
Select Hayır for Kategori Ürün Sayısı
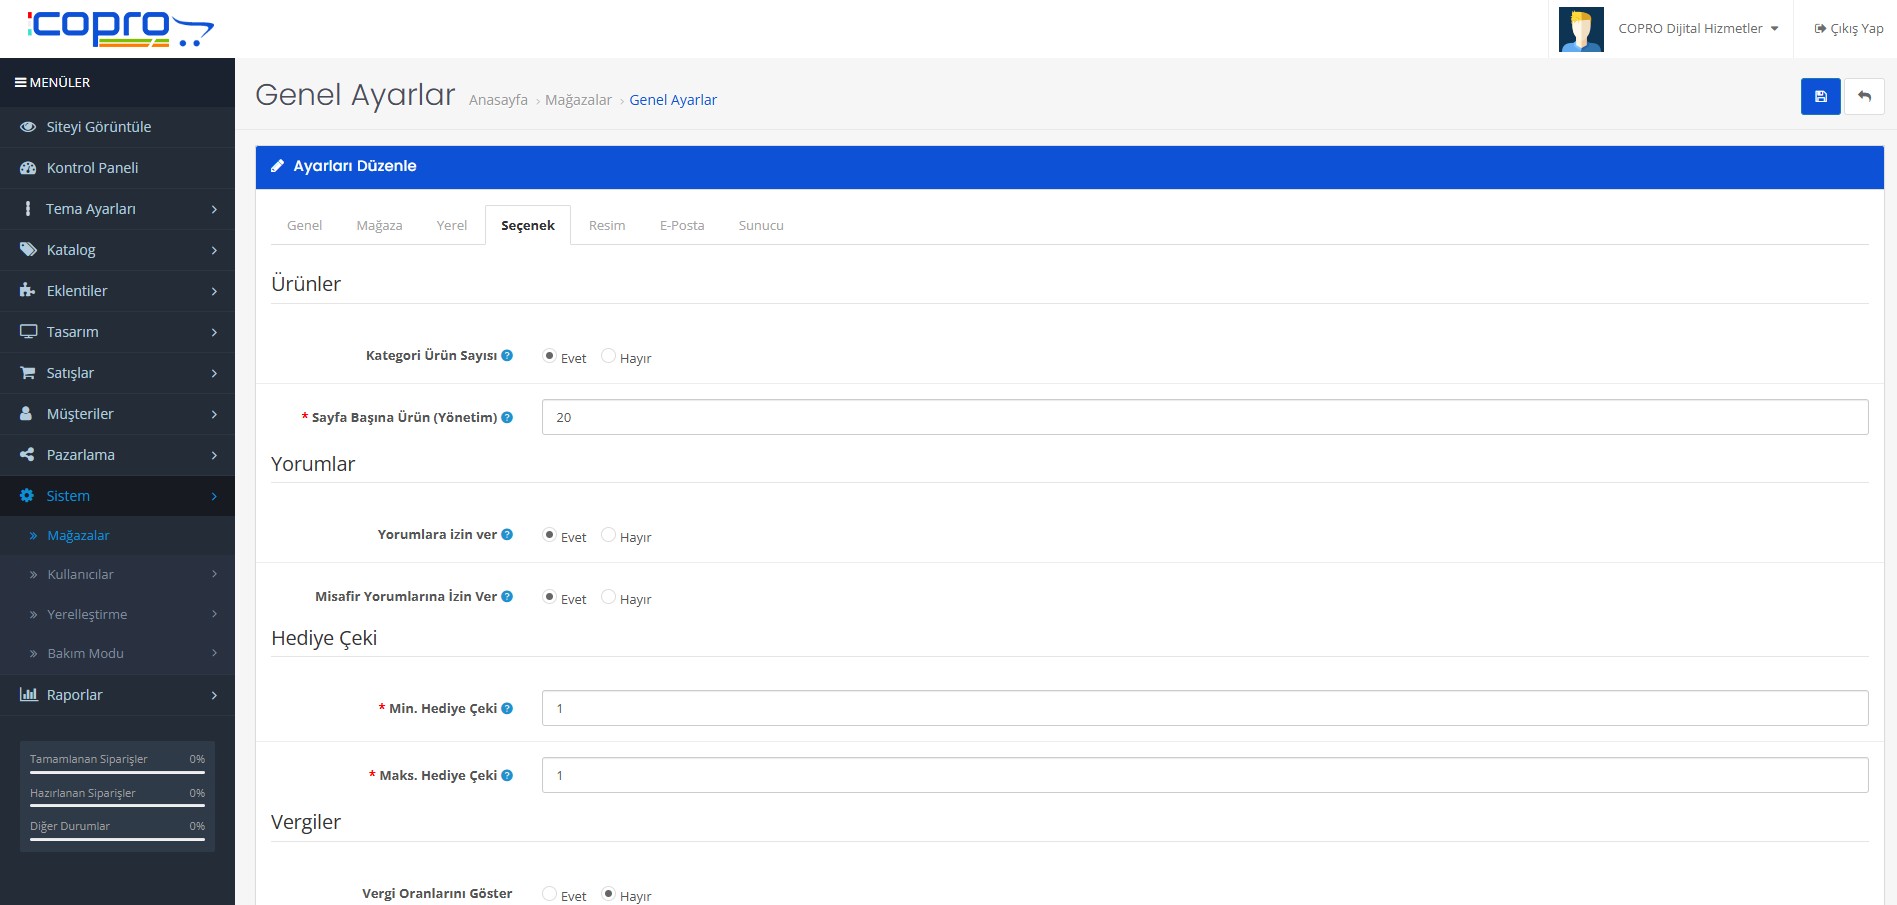pos(608,356)
